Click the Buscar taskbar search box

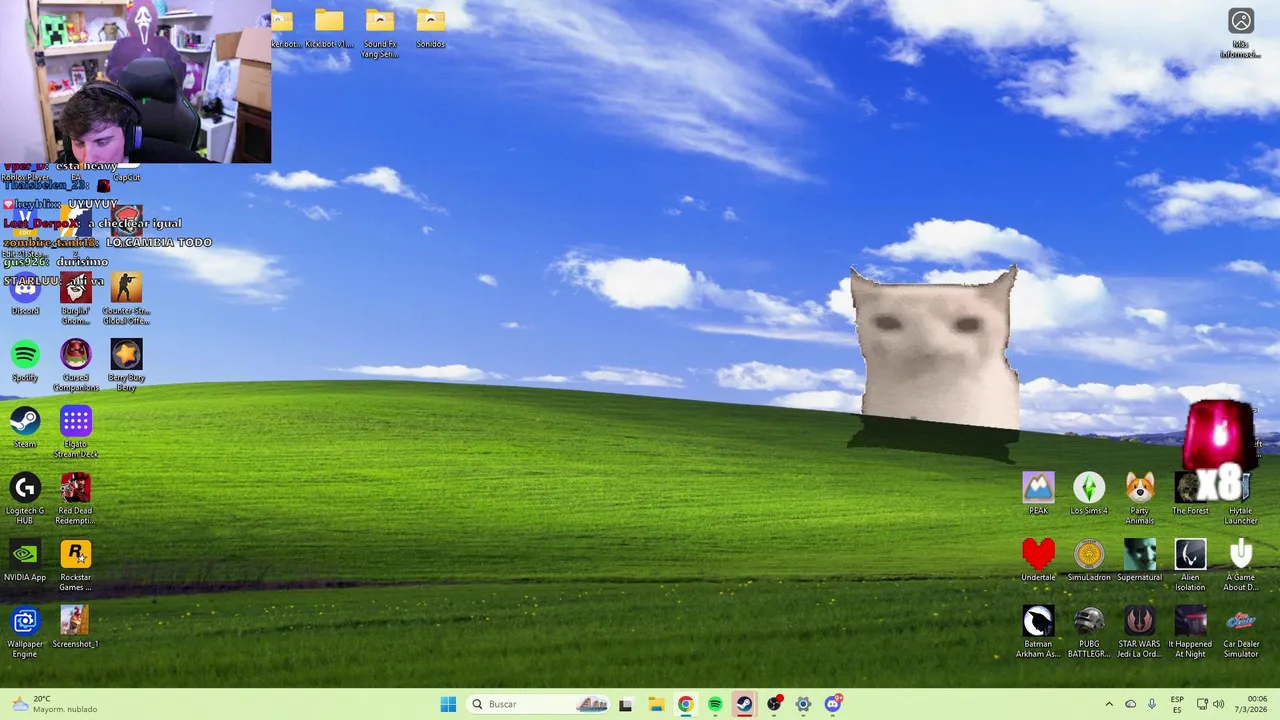click(x=538, y=704)
